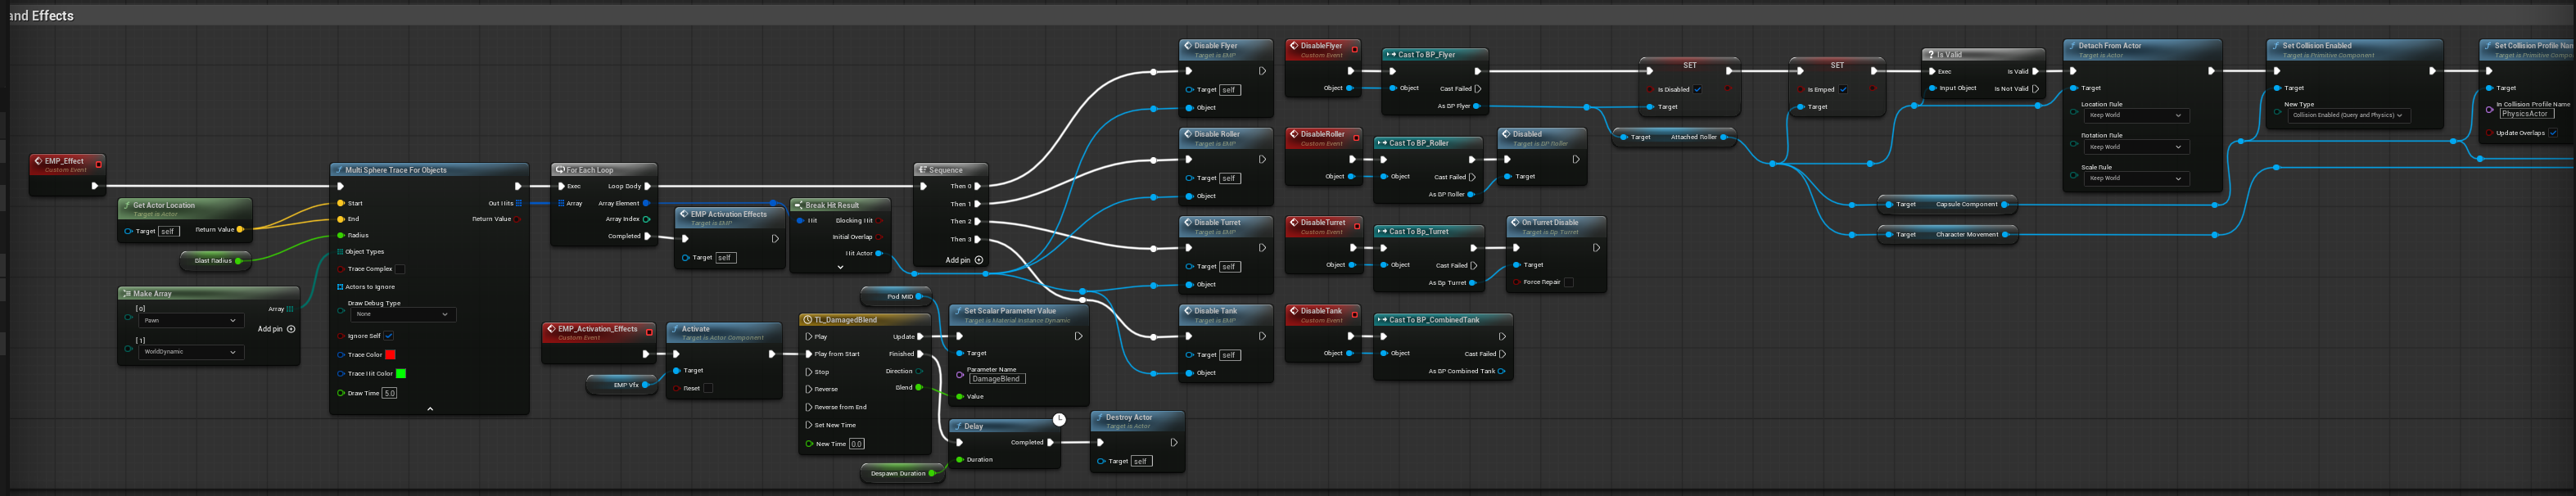Click the For Each Loop node icon
This screenshot has width=2576, height=496.
point(560,170)
